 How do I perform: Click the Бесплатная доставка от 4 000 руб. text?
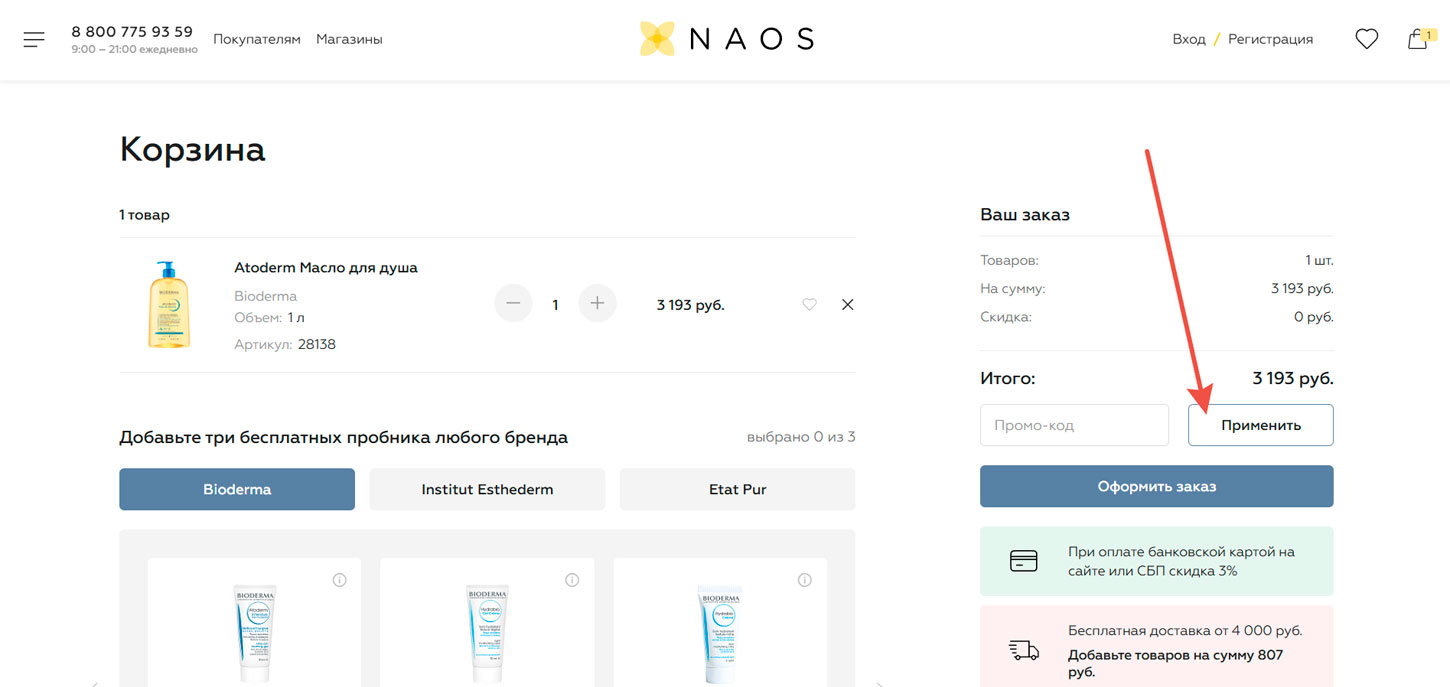[x=1185, y=631]
